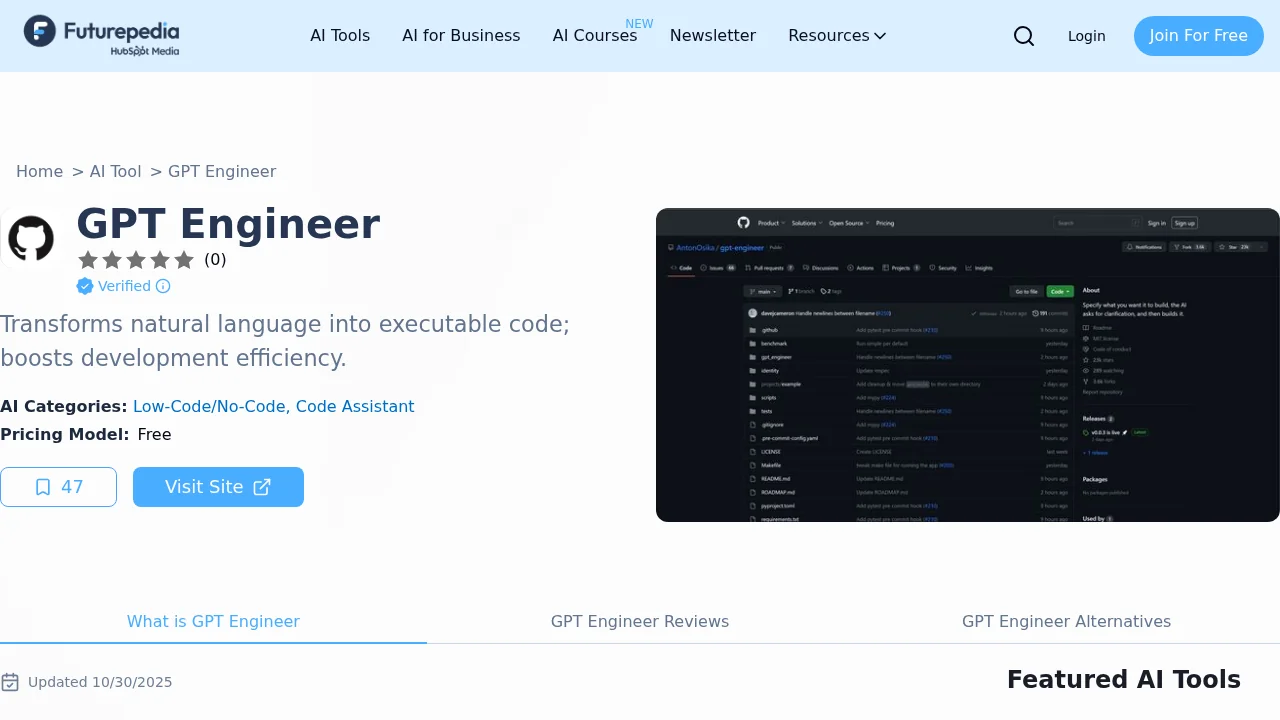Screen dimensions: 1280x720
Task: Click the external-link icon on Visit Site
Action: click(x=262, y=487)
